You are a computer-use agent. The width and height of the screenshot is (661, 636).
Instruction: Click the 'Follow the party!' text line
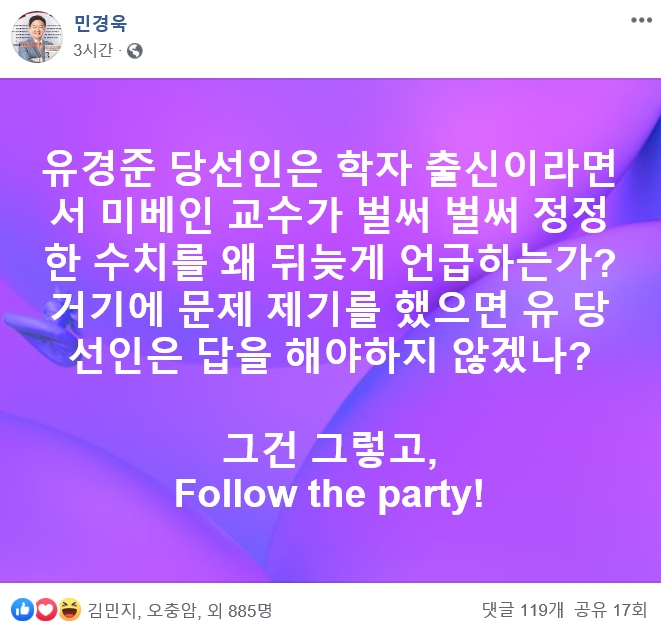329,495
